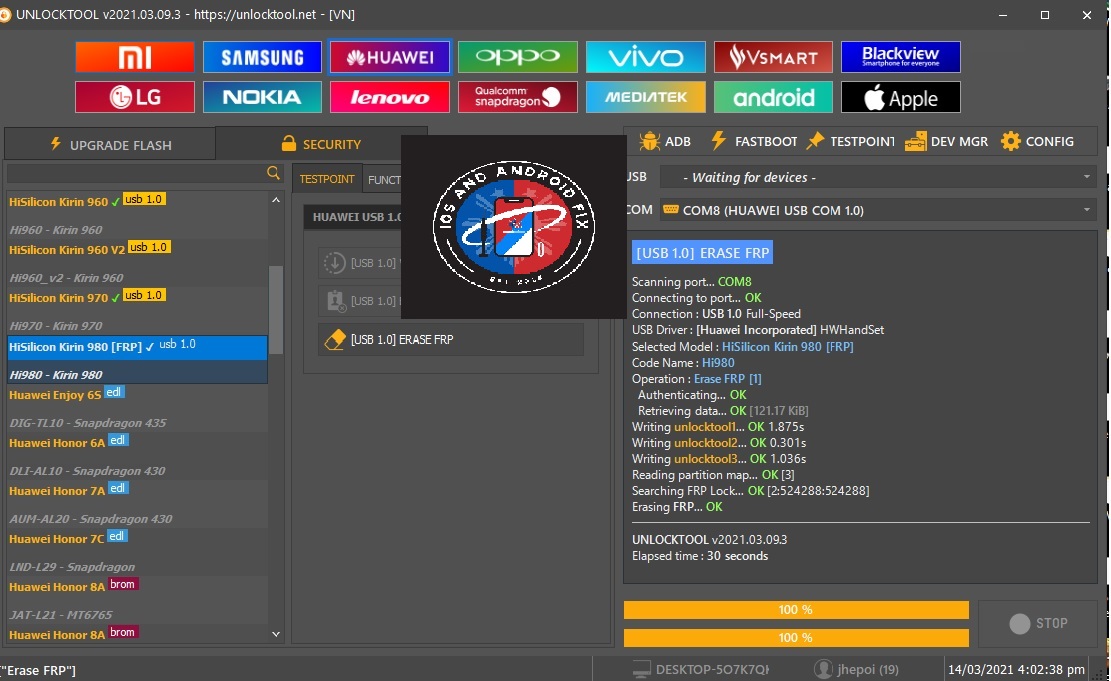Switch to the SECURITY tab

tap(321, 144)
